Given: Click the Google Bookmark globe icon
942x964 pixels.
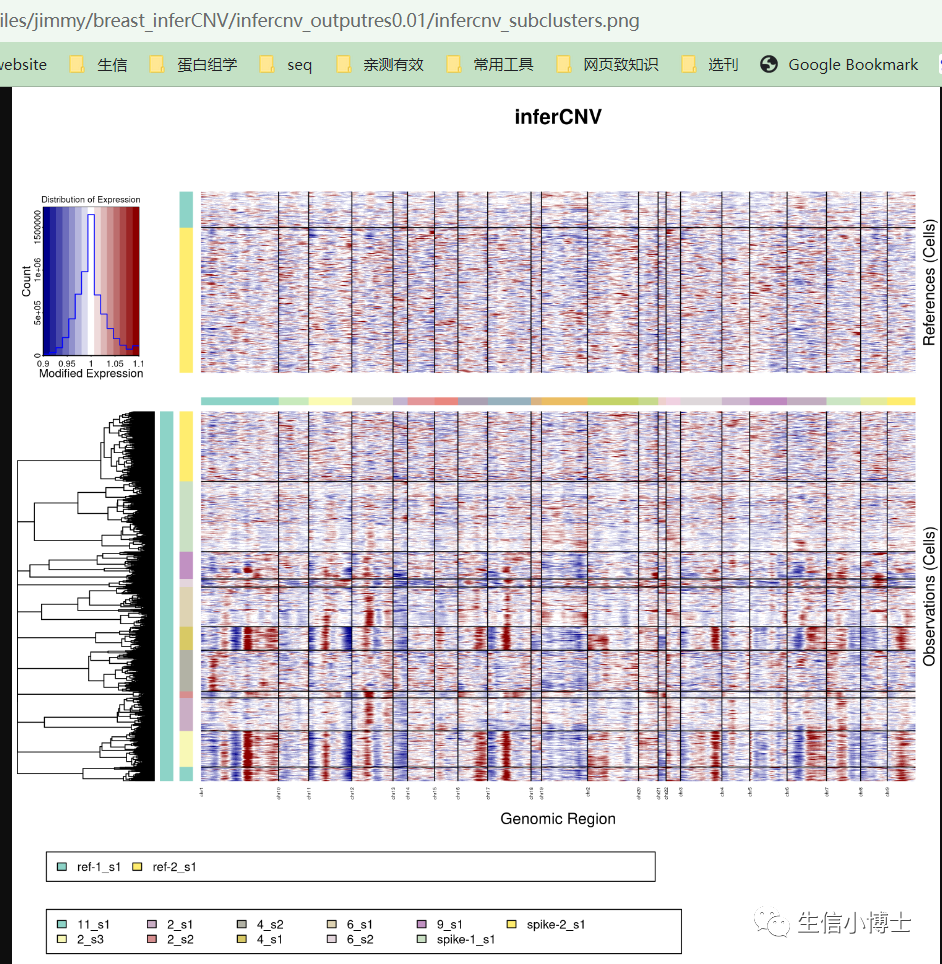Looking at the screenshot, I should (x=768, y=64).
